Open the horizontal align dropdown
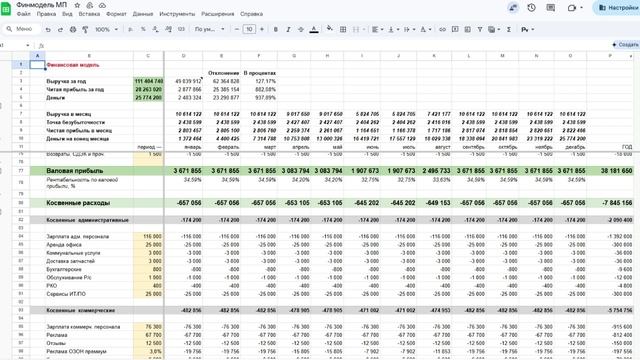Image resolution: width=640 pixels, height=360 pixels. pyautogui.click(x=378, y=29)
